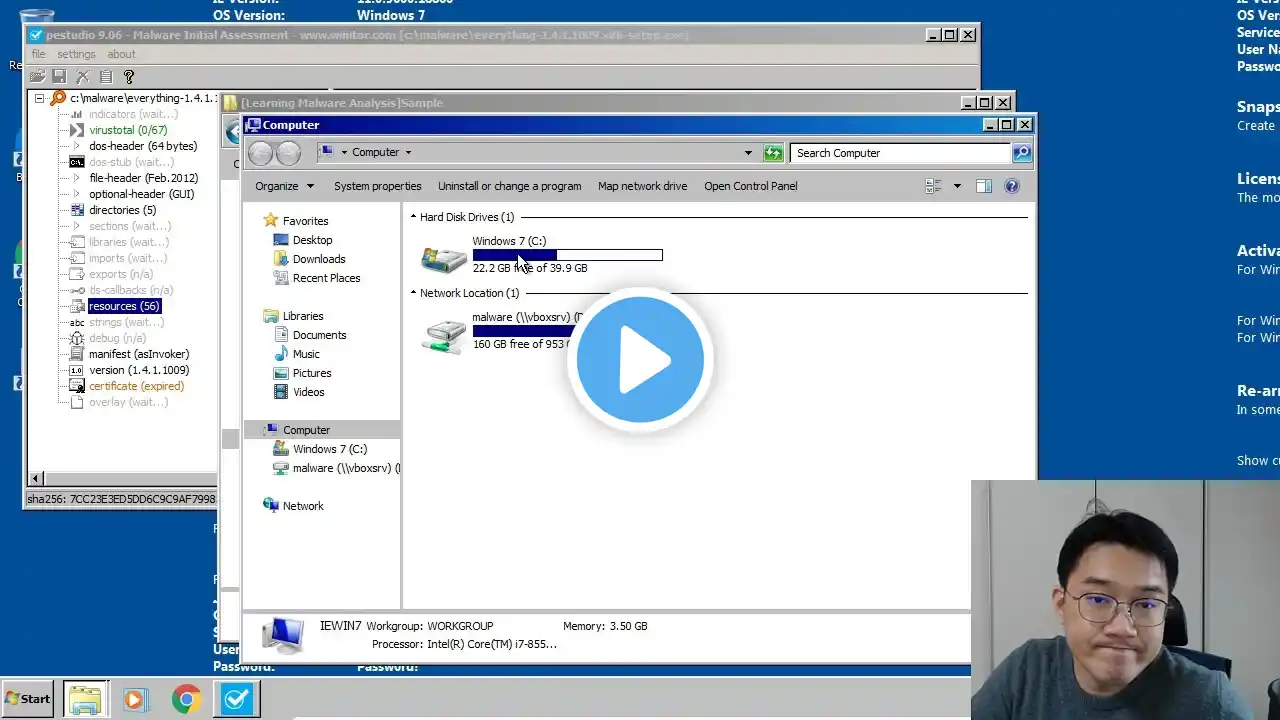Open pestudio settings menu

[x=76, y=54]
